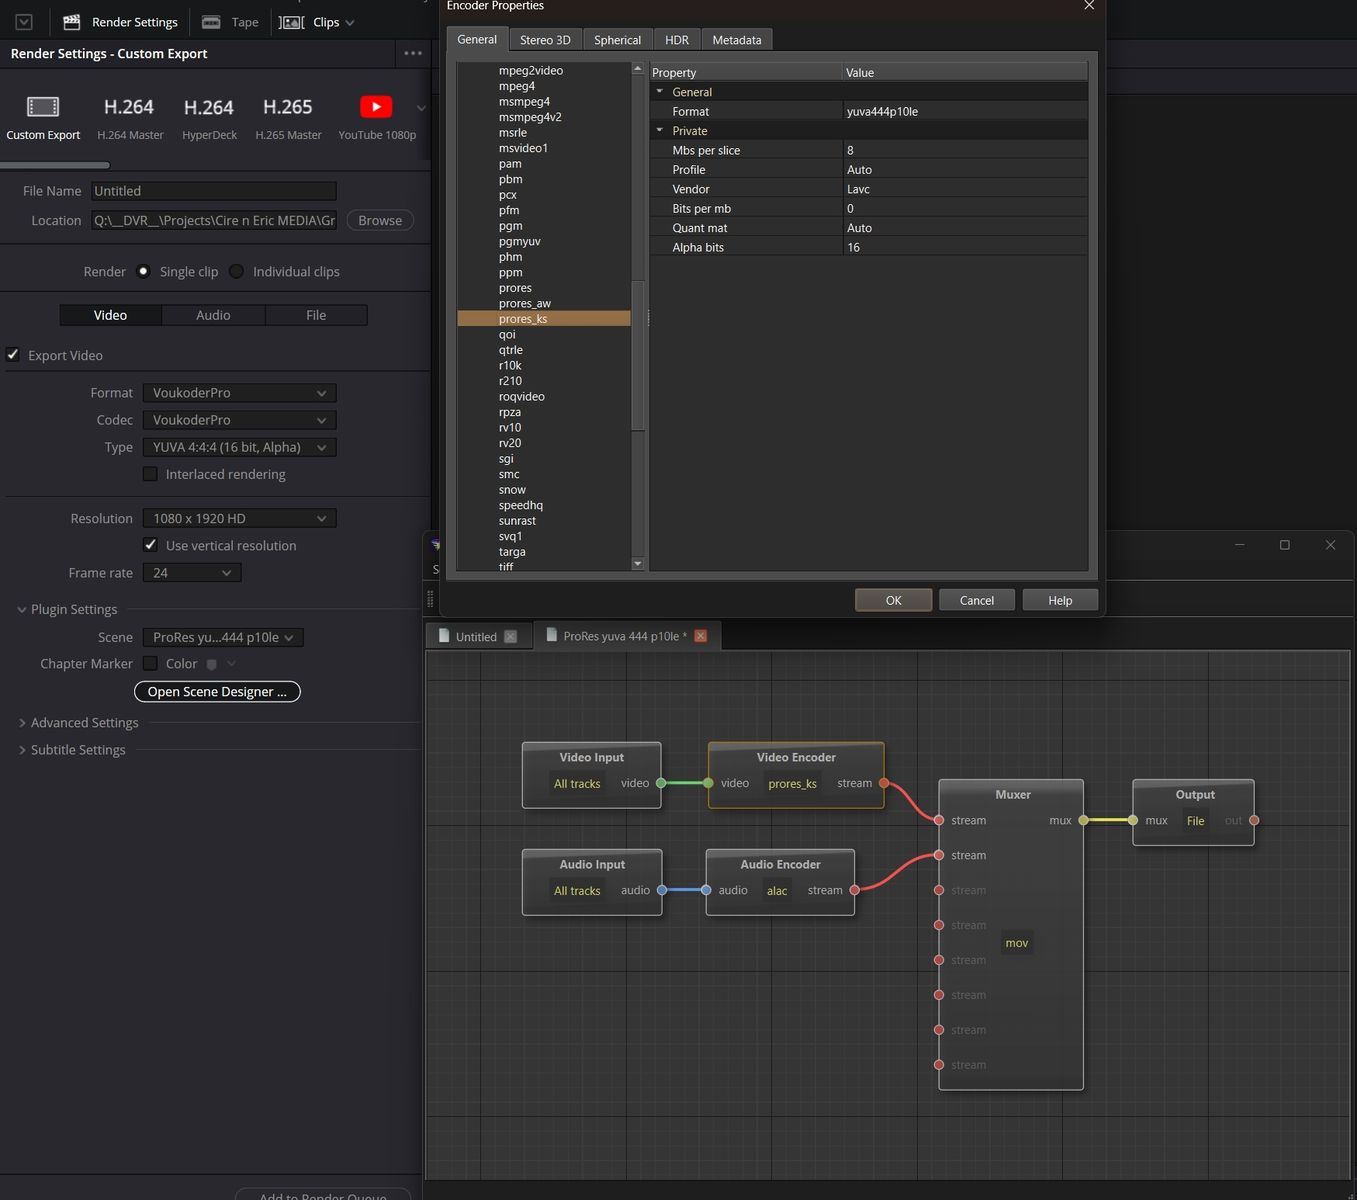Select the Custom Export preset icon
This screenshot has height=1200, width=1357.
pos(43,108)
